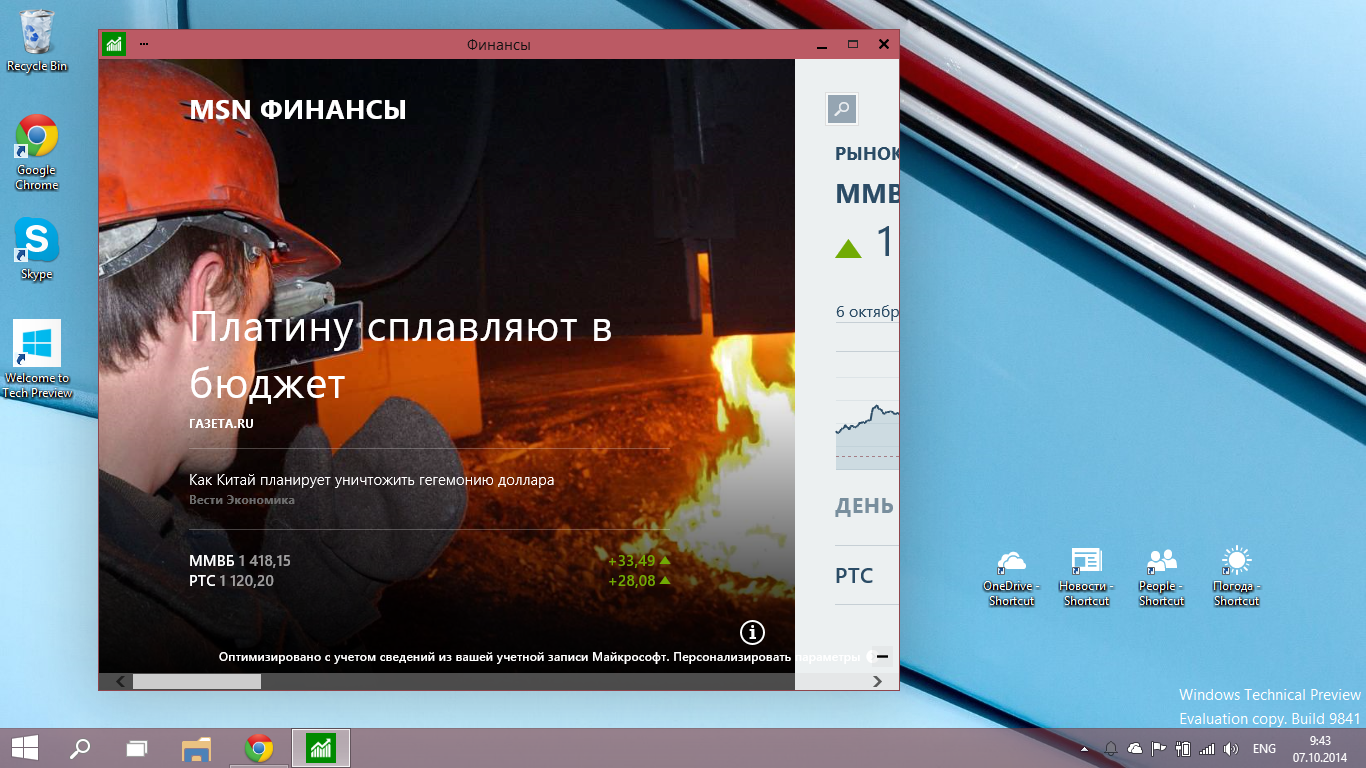Open article 'Как Китай планирует уничтожить гегемонию доллара'
Image resolution: width=1366 pixels, height=768 pixels.
(371, 480)
